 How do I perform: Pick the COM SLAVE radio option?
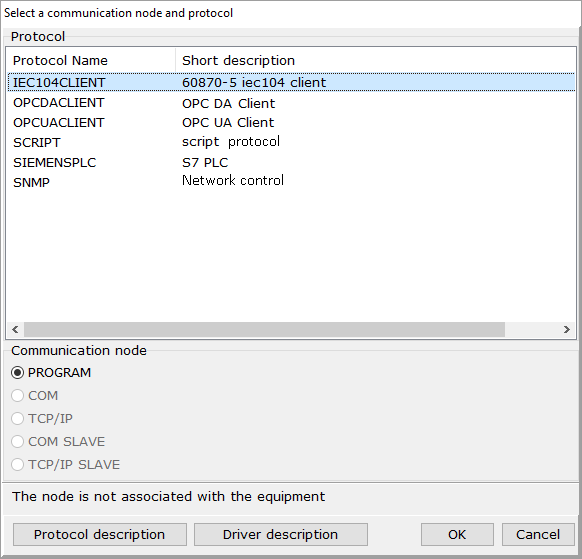point(17,441)
